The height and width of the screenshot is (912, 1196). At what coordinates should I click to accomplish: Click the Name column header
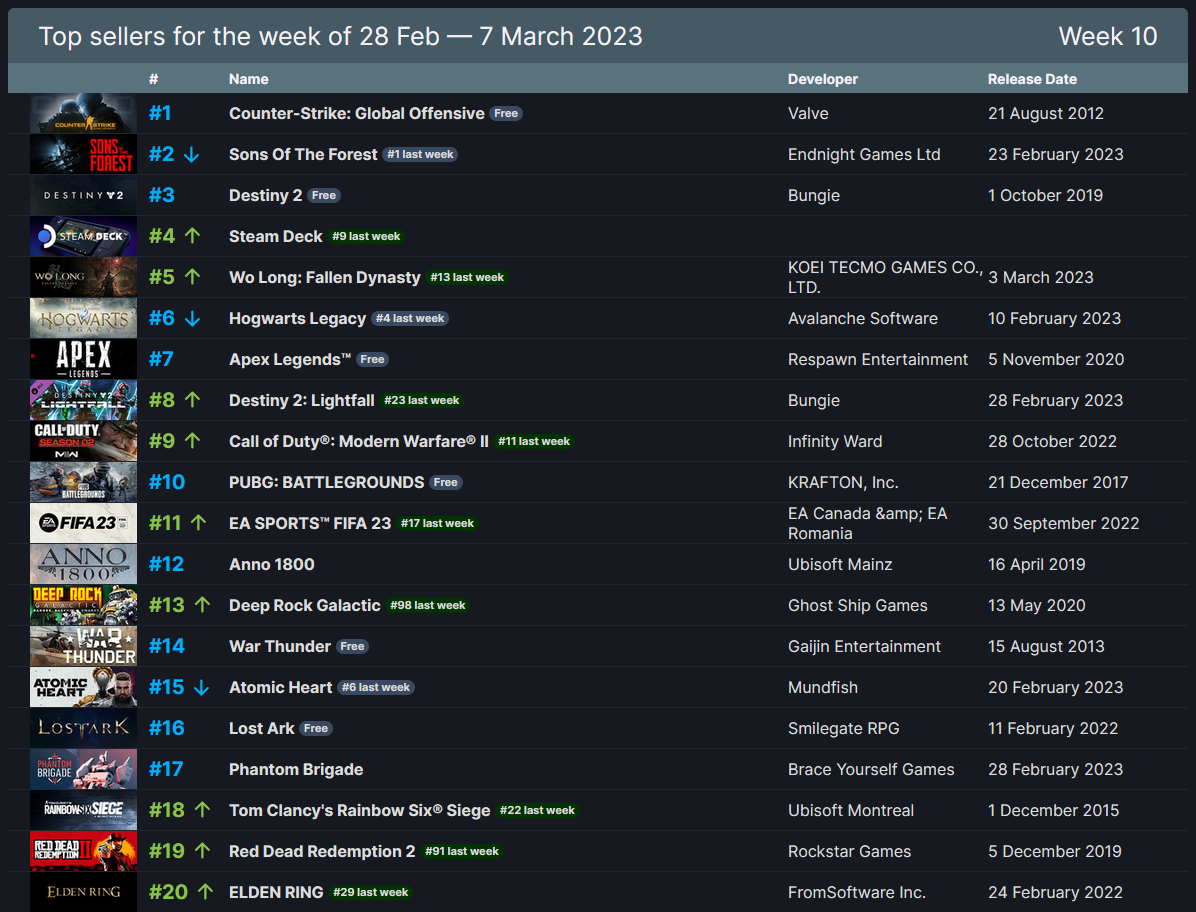pyautogui.click(x=249, y=79)
